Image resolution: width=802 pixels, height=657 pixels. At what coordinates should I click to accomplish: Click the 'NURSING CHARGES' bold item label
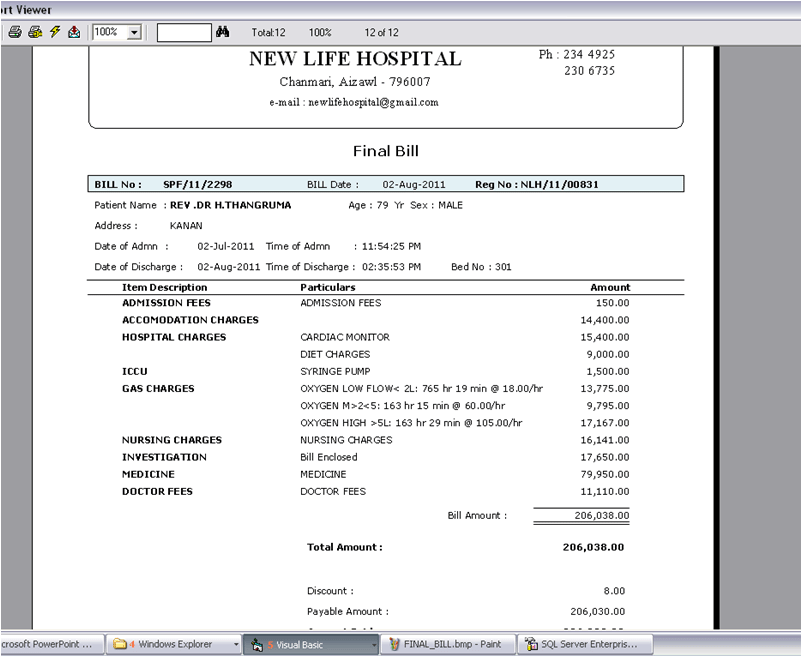click(x=172, y=440)
